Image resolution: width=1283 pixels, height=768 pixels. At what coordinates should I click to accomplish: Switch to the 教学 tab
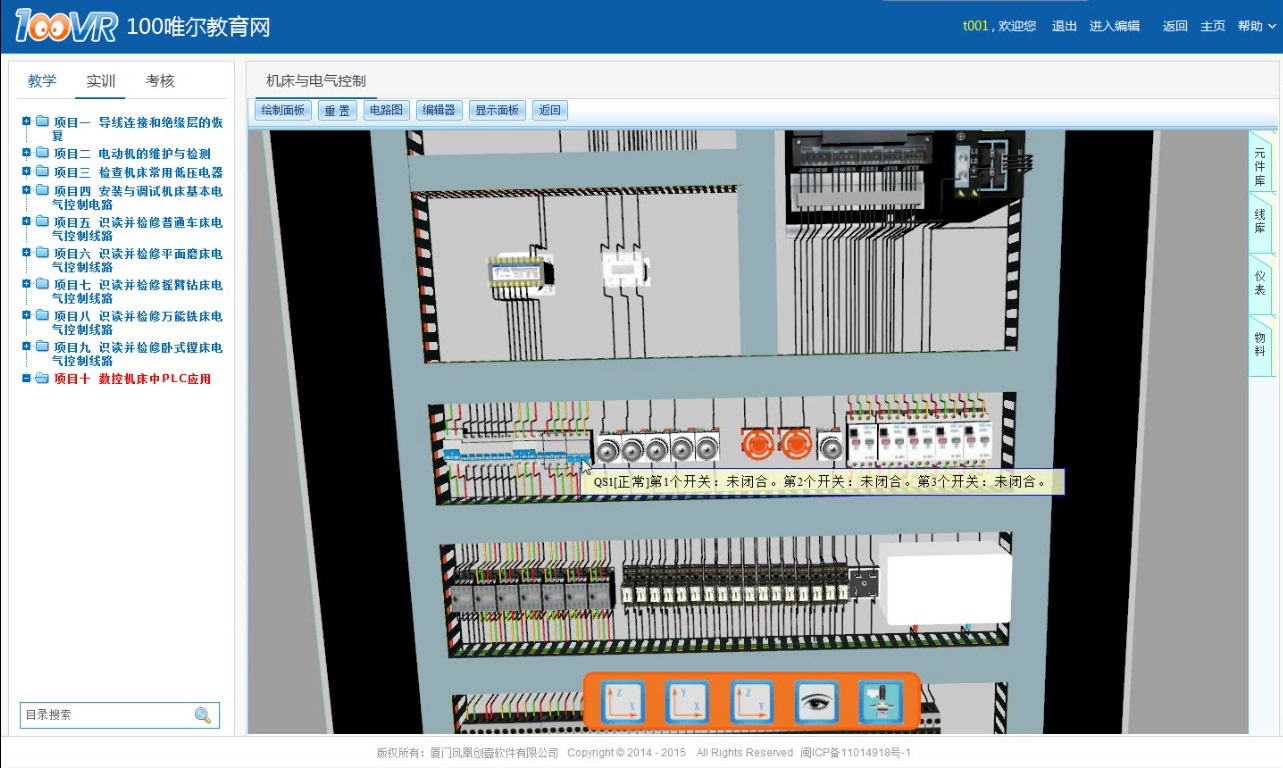(x=42, y=81)
